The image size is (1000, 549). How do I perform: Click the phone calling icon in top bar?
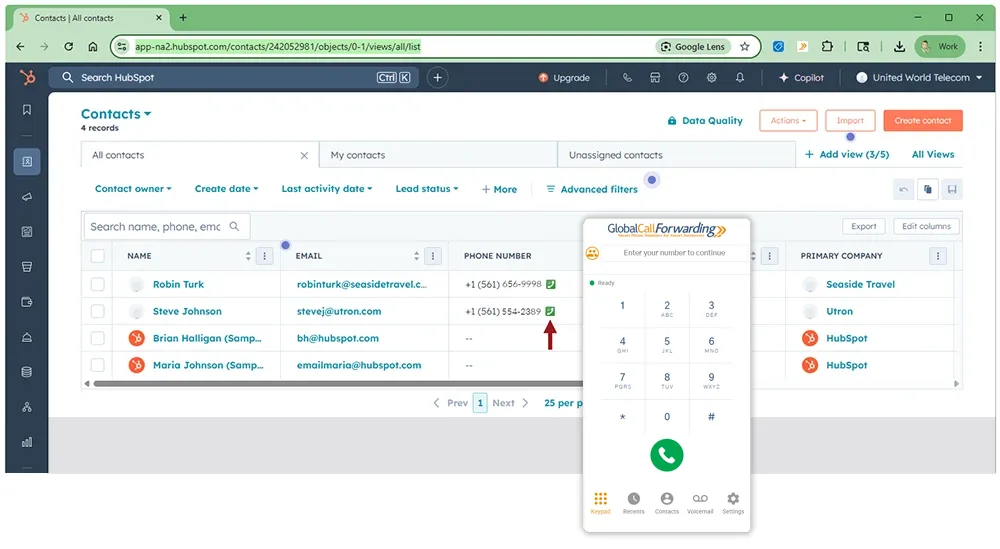click(628, 78)
